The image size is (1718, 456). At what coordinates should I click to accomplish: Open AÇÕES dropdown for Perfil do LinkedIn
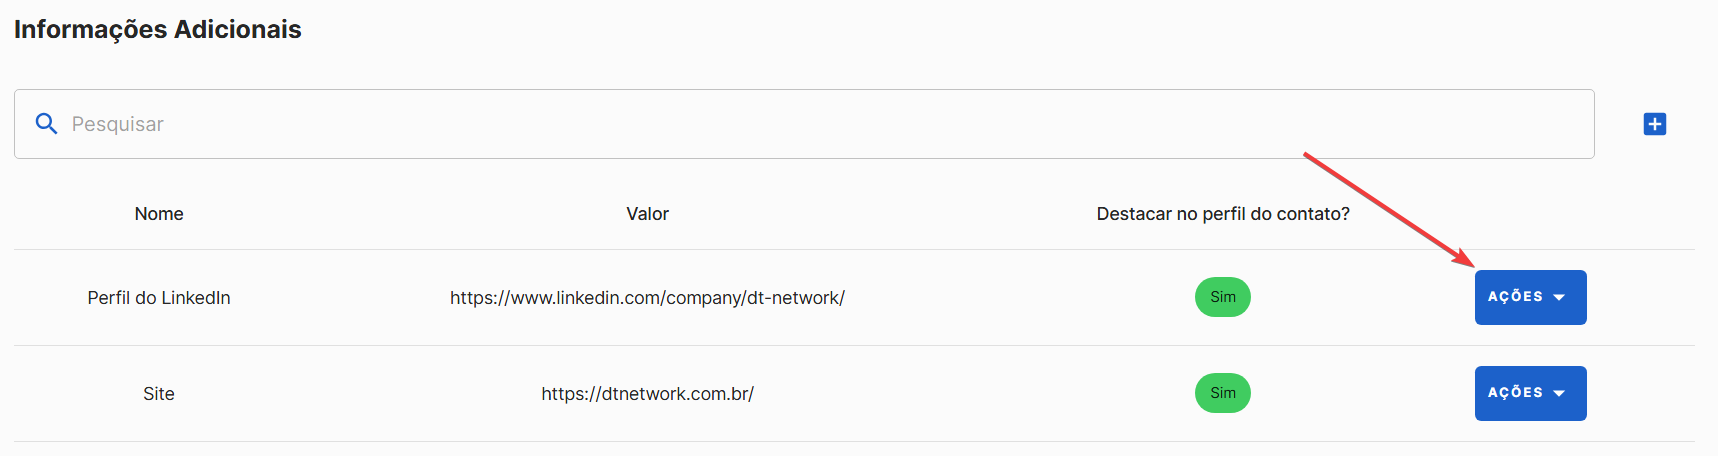tap(1530, 297)
